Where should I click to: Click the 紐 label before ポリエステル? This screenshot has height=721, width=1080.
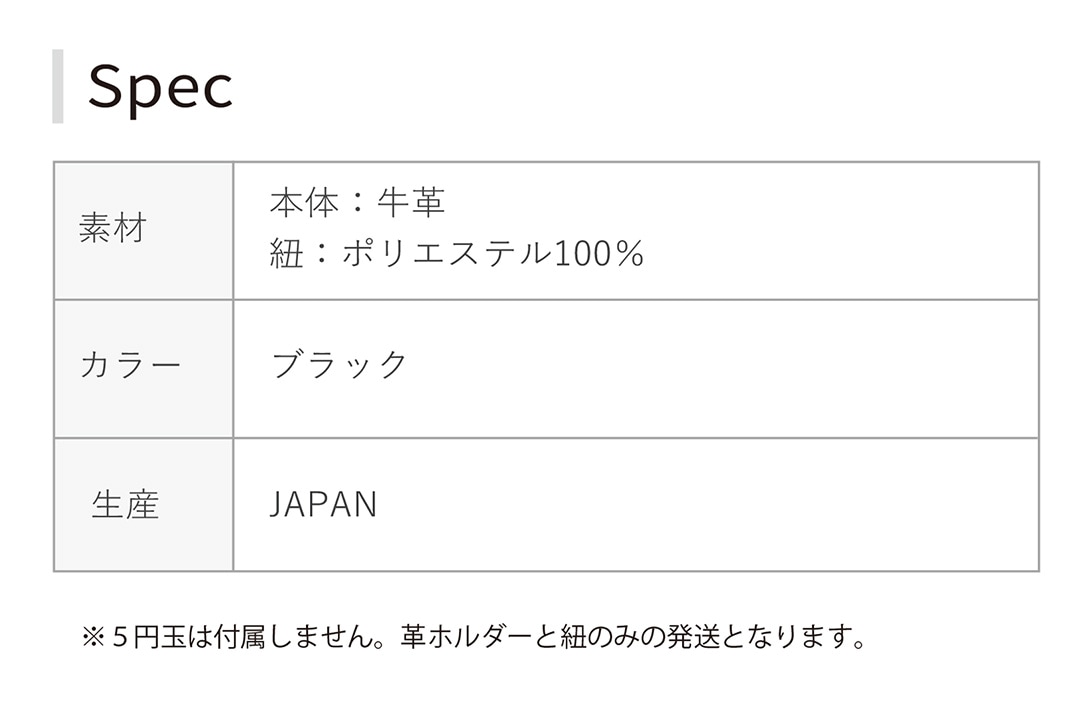coord(286,254)
